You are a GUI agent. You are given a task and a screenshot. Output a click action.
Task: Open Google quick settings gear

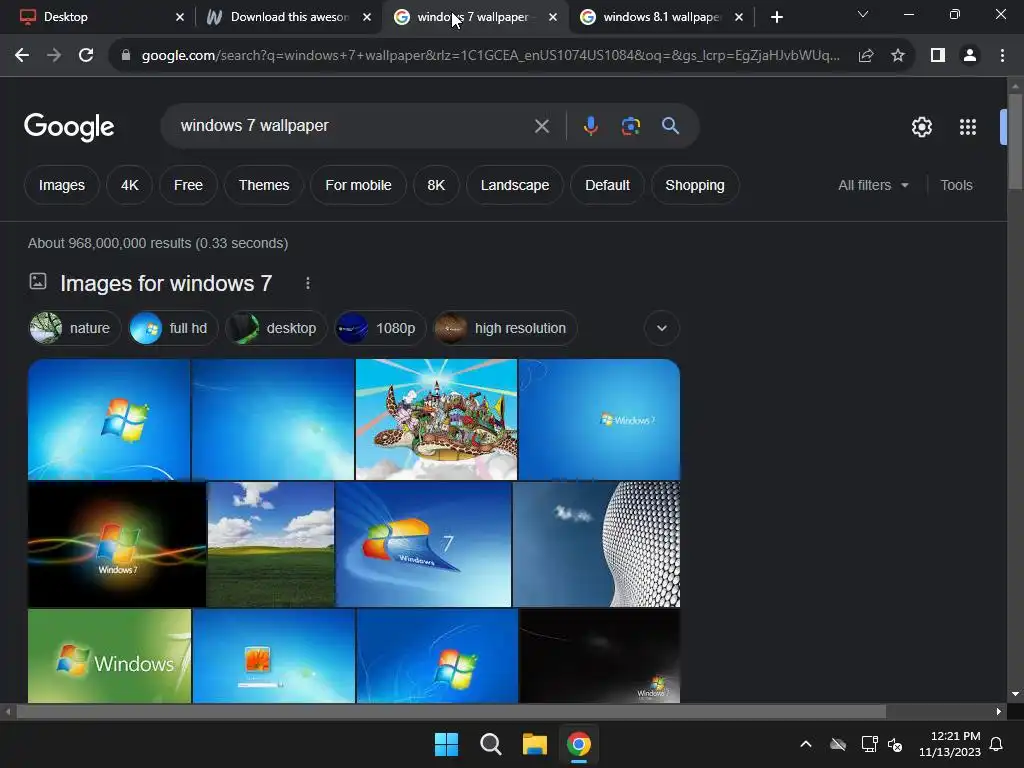tap(921, 127)
